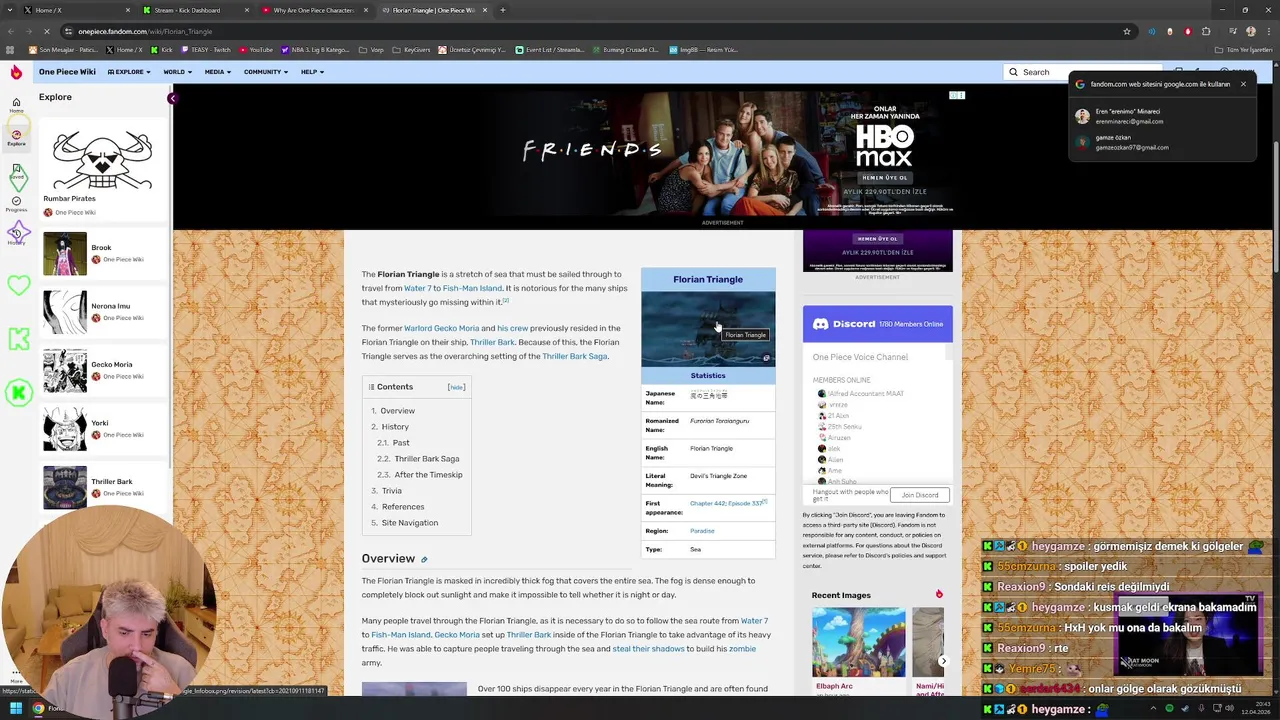Open the YouTube bookmark
The height and width of the screenshot is (720, 1280).
click(x=256, y=49)
